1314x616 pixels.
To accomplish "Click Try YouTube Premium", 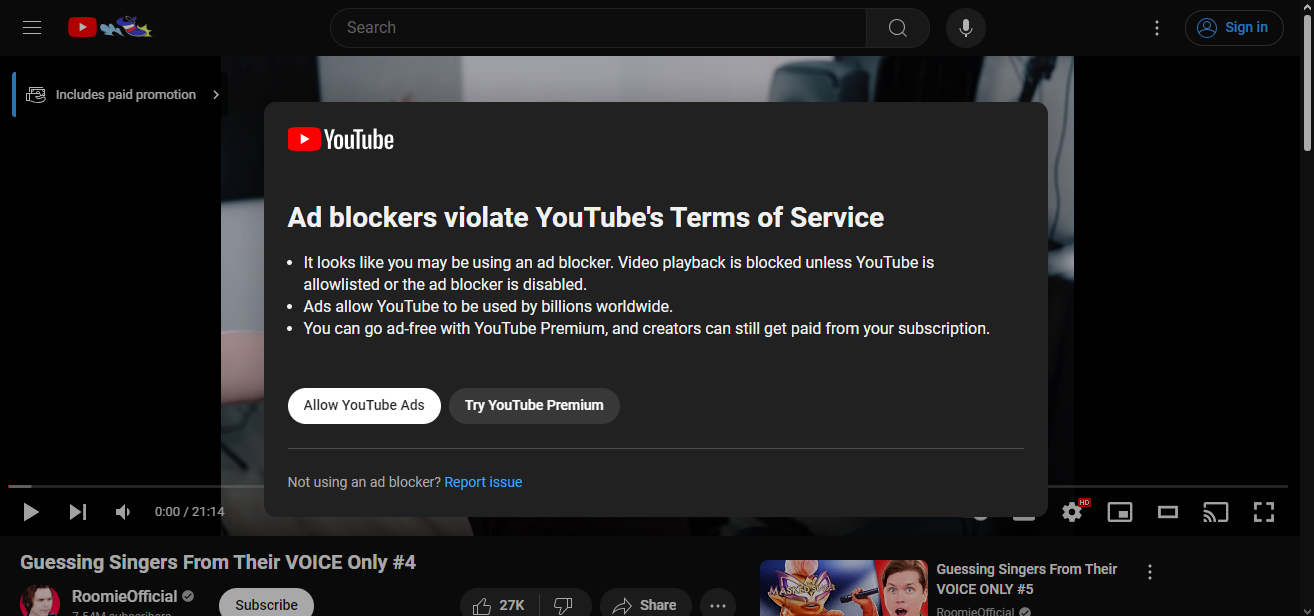I will [x=534, y=406].
